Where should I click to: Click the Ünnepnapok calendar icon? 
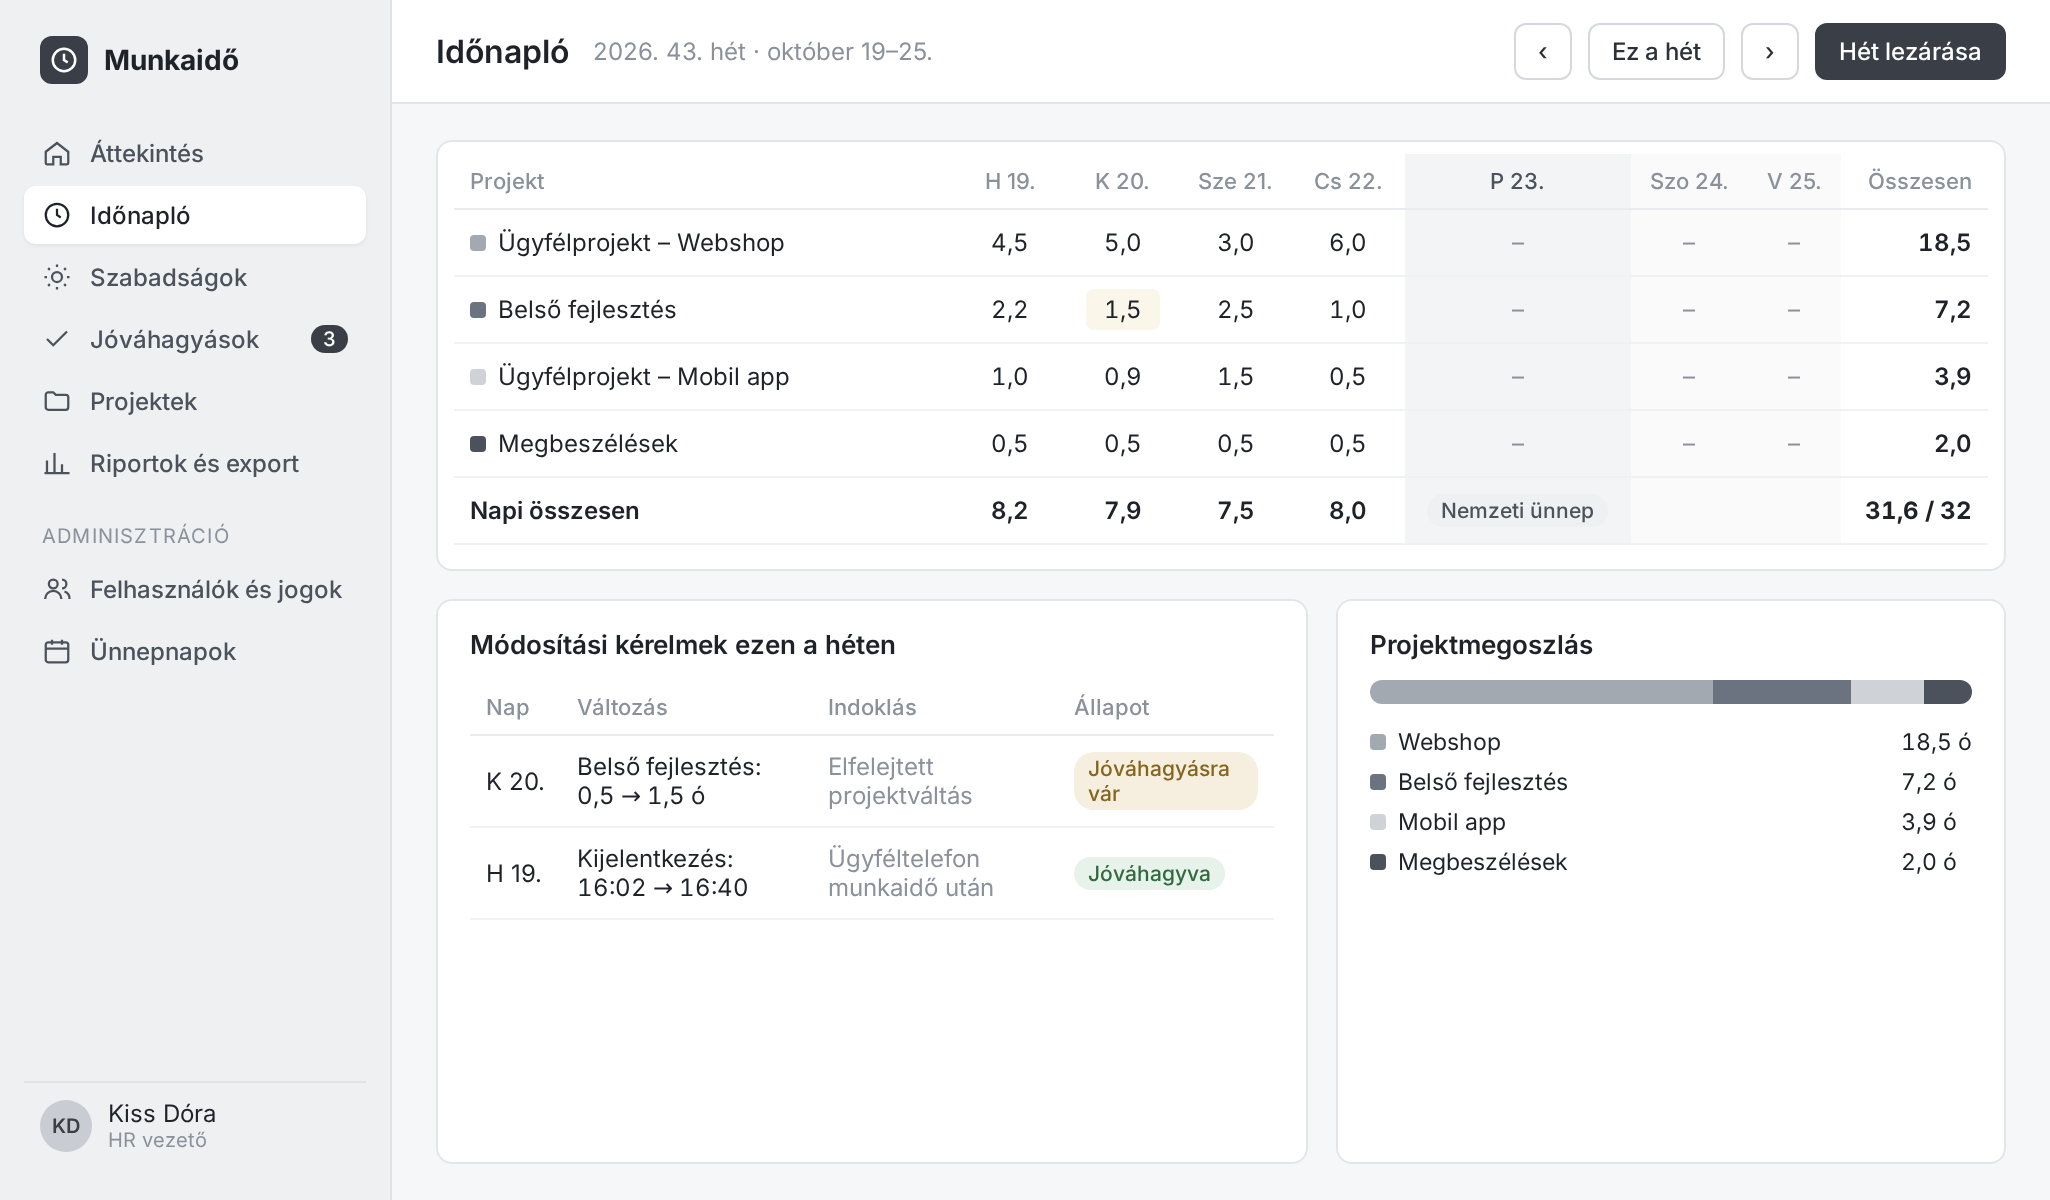[57, 651]
